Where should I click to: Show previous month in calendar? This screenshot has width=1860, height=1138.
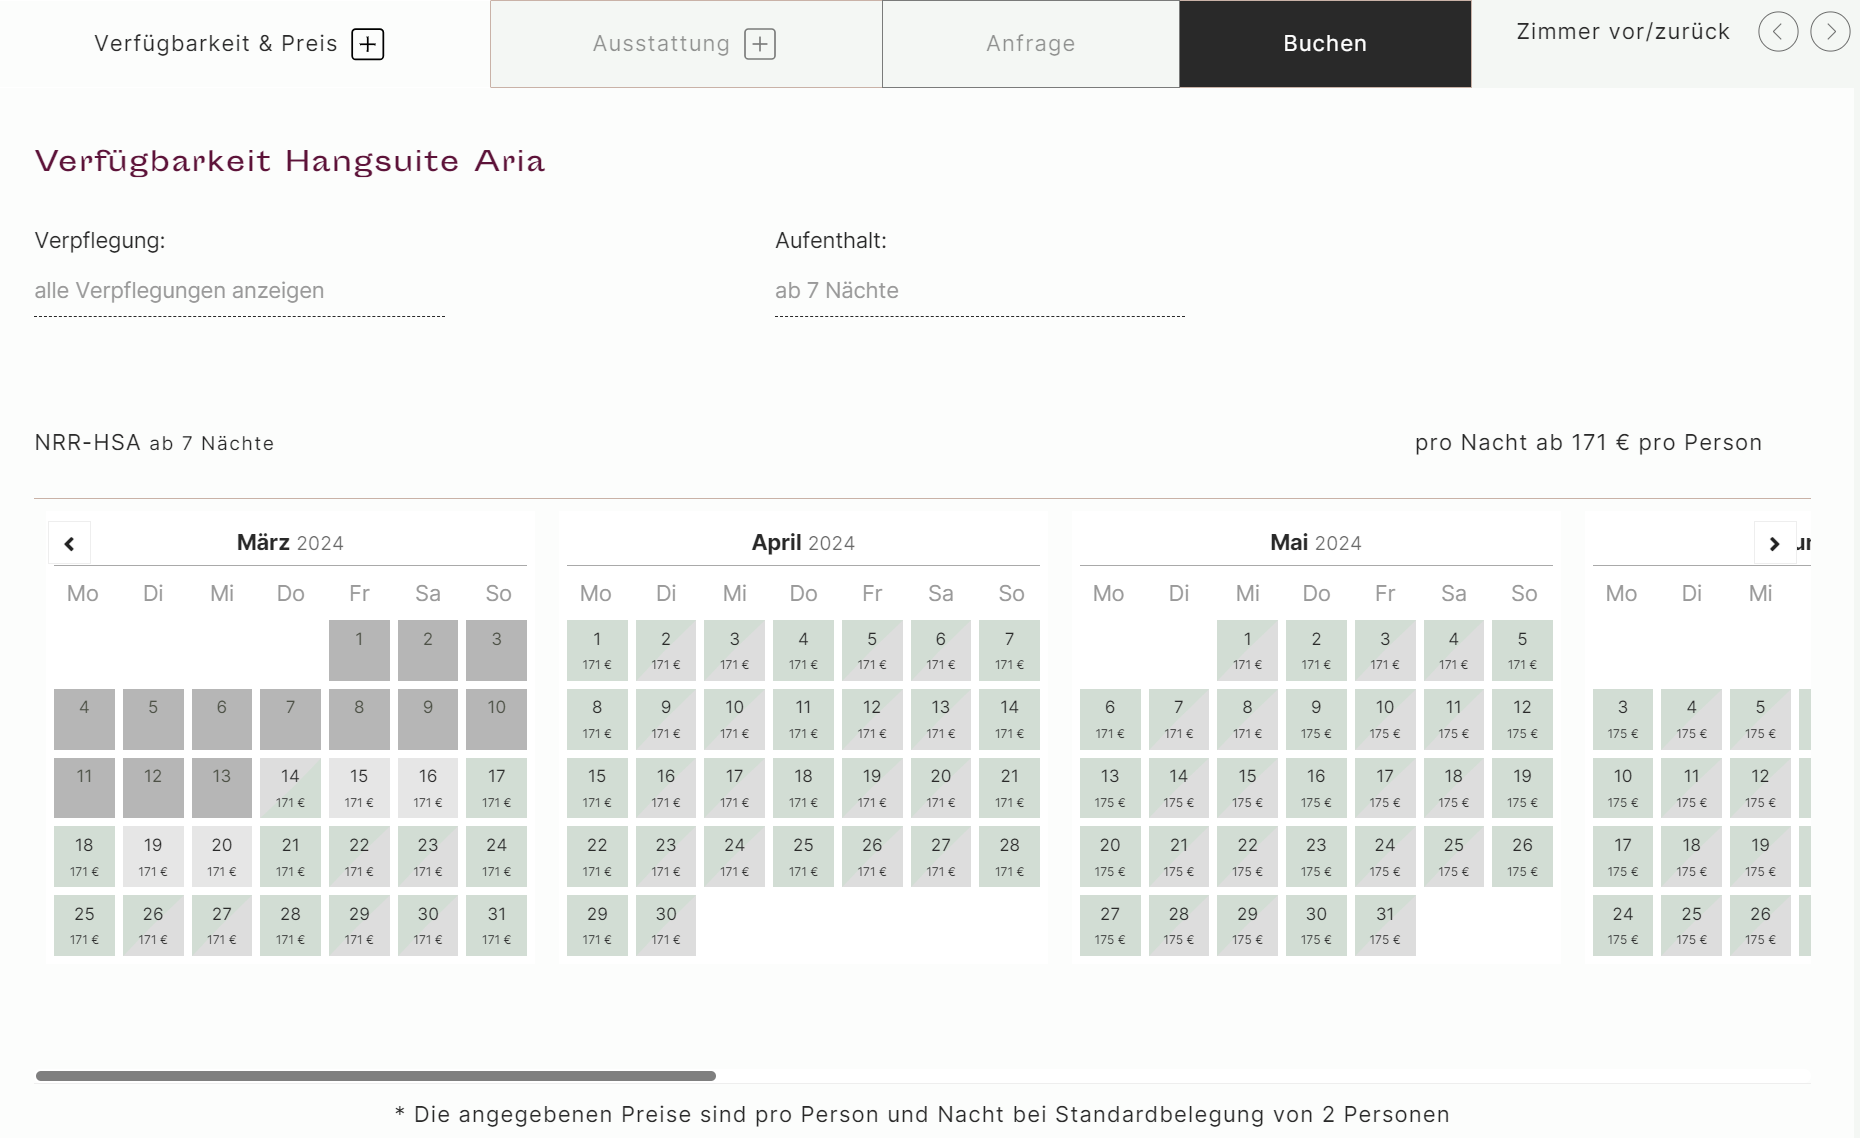coord(69,543)
